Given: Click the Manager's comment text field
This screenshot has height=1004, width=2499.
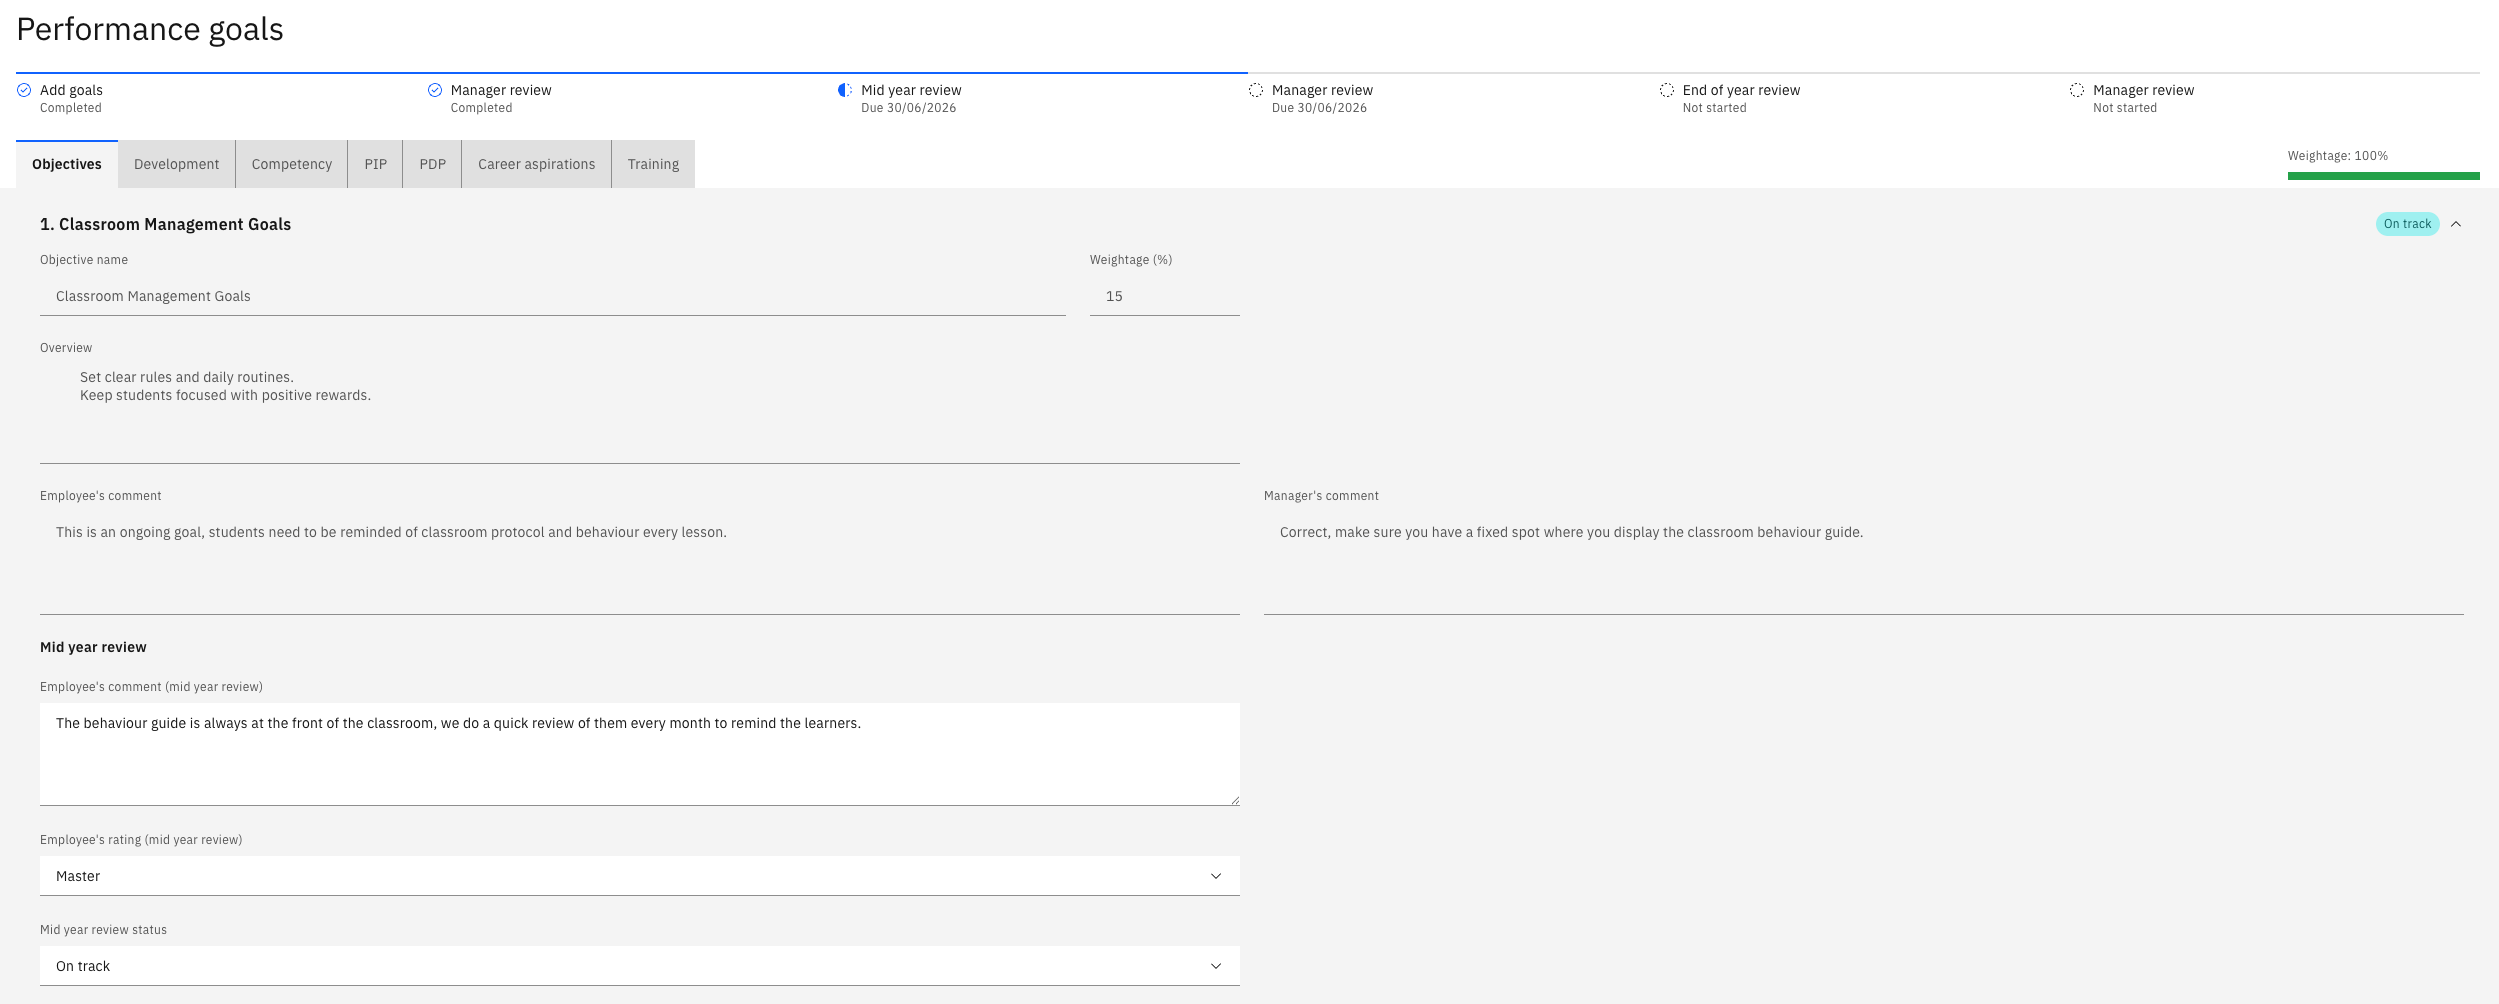Looking at the screenshot, I should coord(1864,563).
